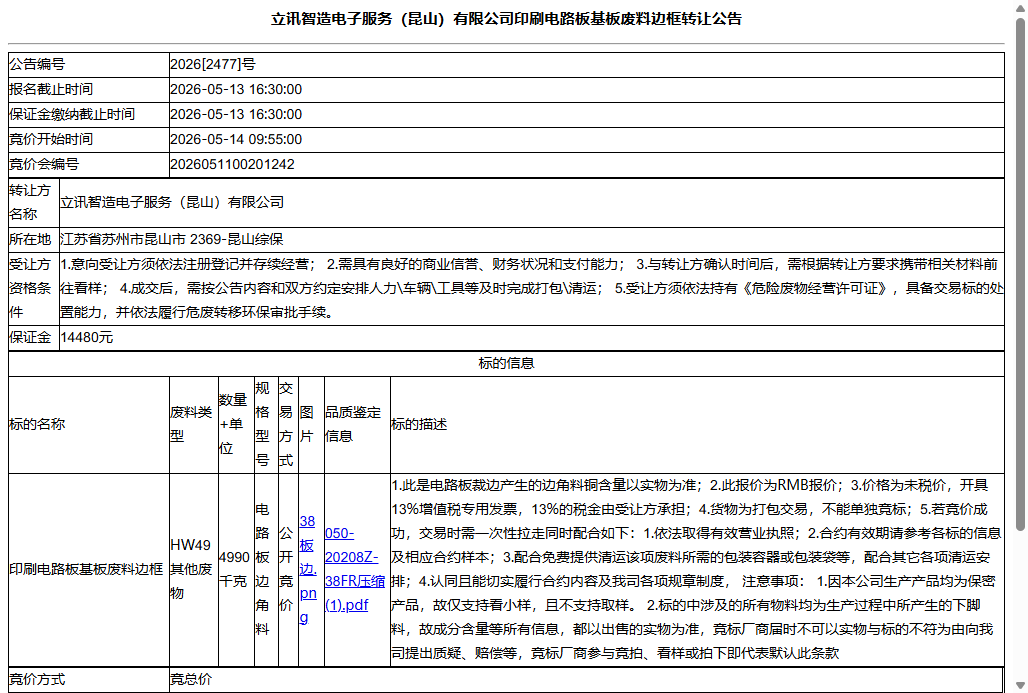Click specification cell 电路板边角料
Viewport: 1028px width, 693px height.
[x=266, y=569]
